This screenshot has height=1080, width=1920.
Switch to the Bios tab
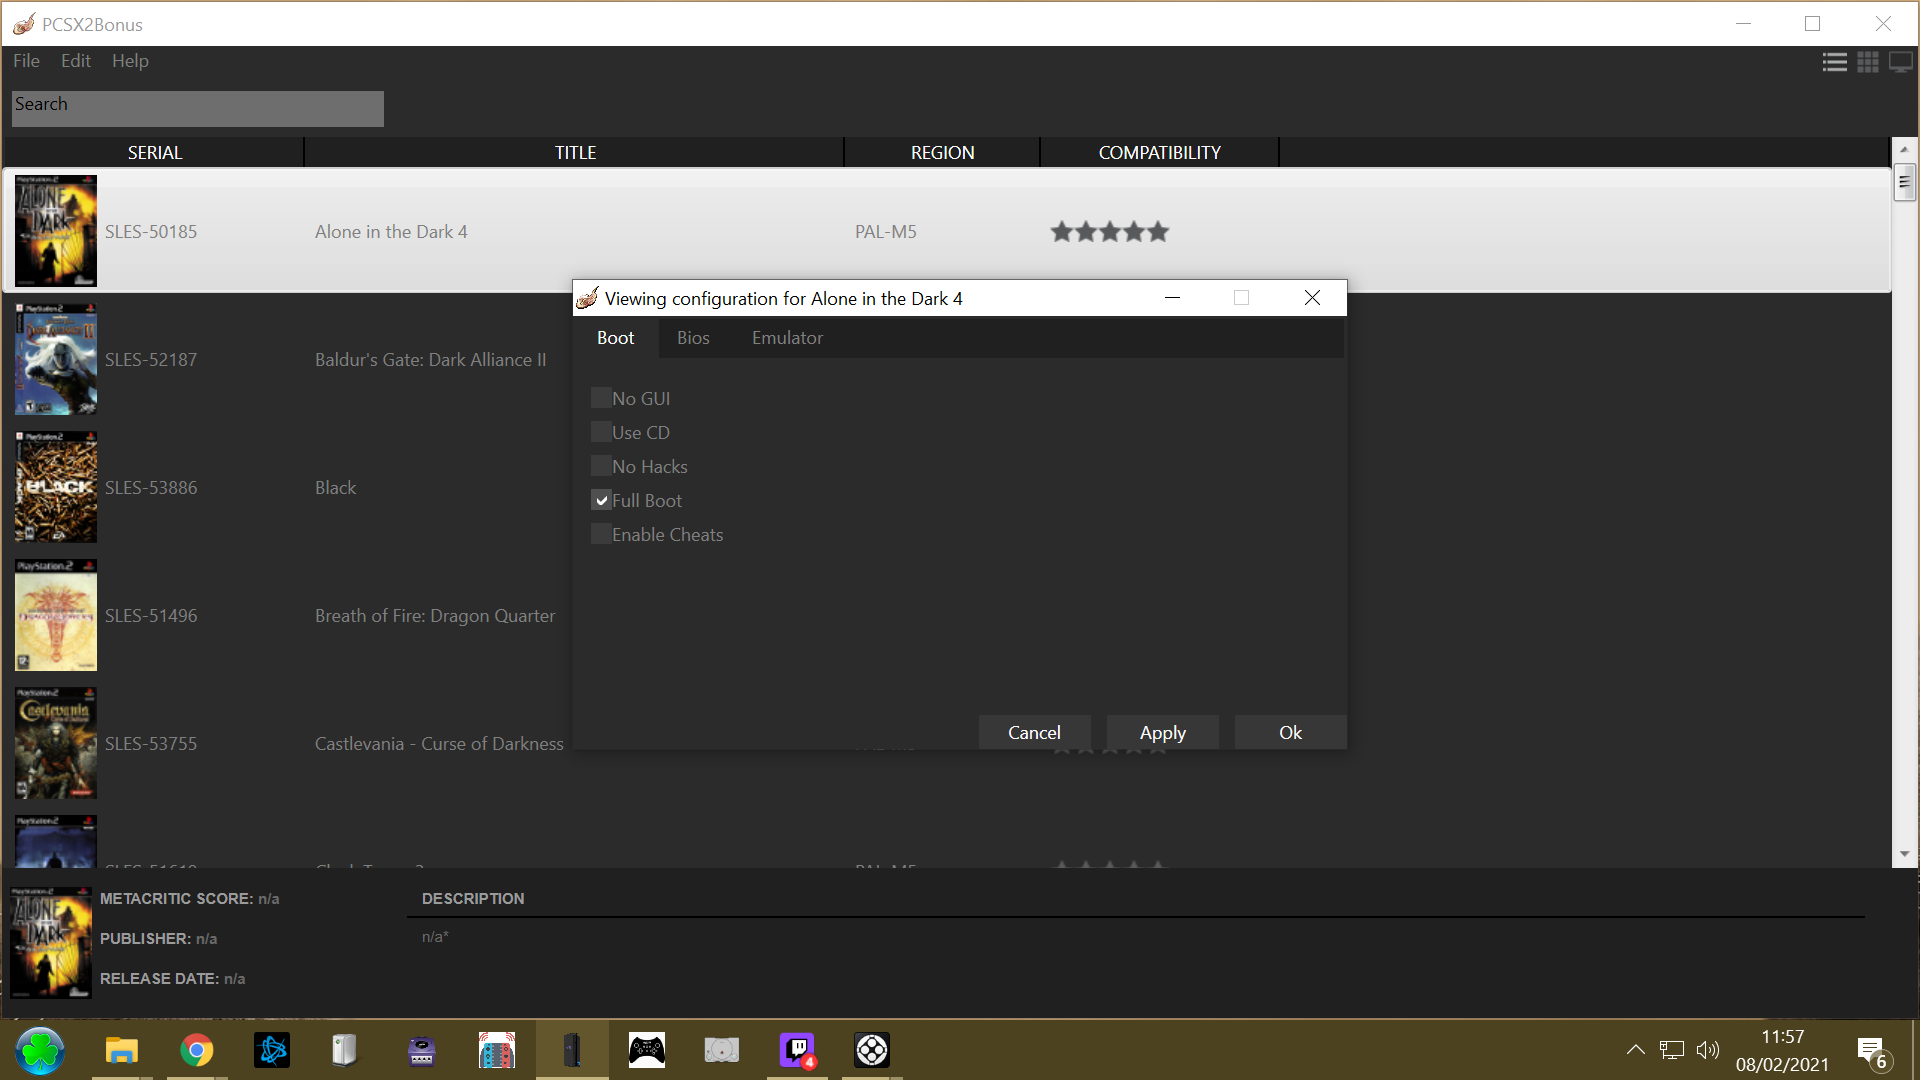pos(693,338)
